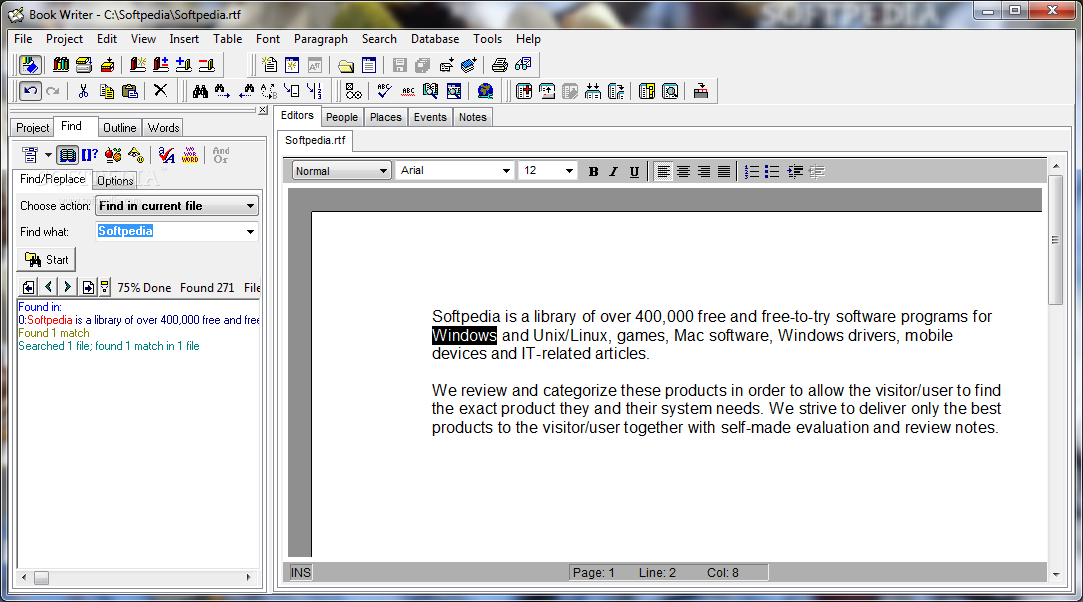The width and height of the screenshot is (1083, 602).
Task: Click the apple and fruit icon in Find panel
Action: [x=113, y=155]
